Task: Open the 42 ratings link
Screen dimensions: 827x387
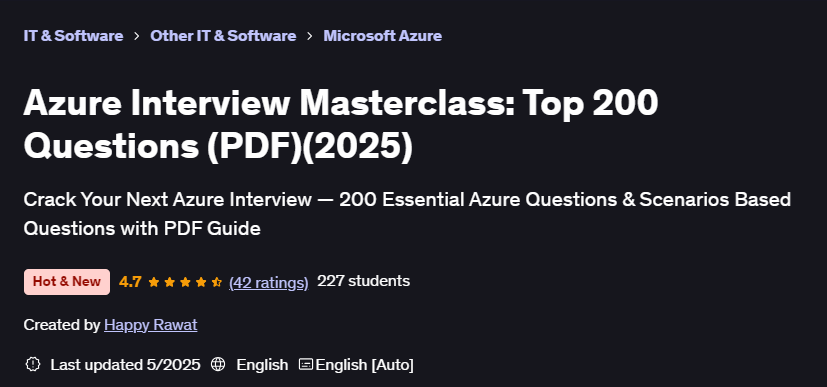Action: (268, 282)
